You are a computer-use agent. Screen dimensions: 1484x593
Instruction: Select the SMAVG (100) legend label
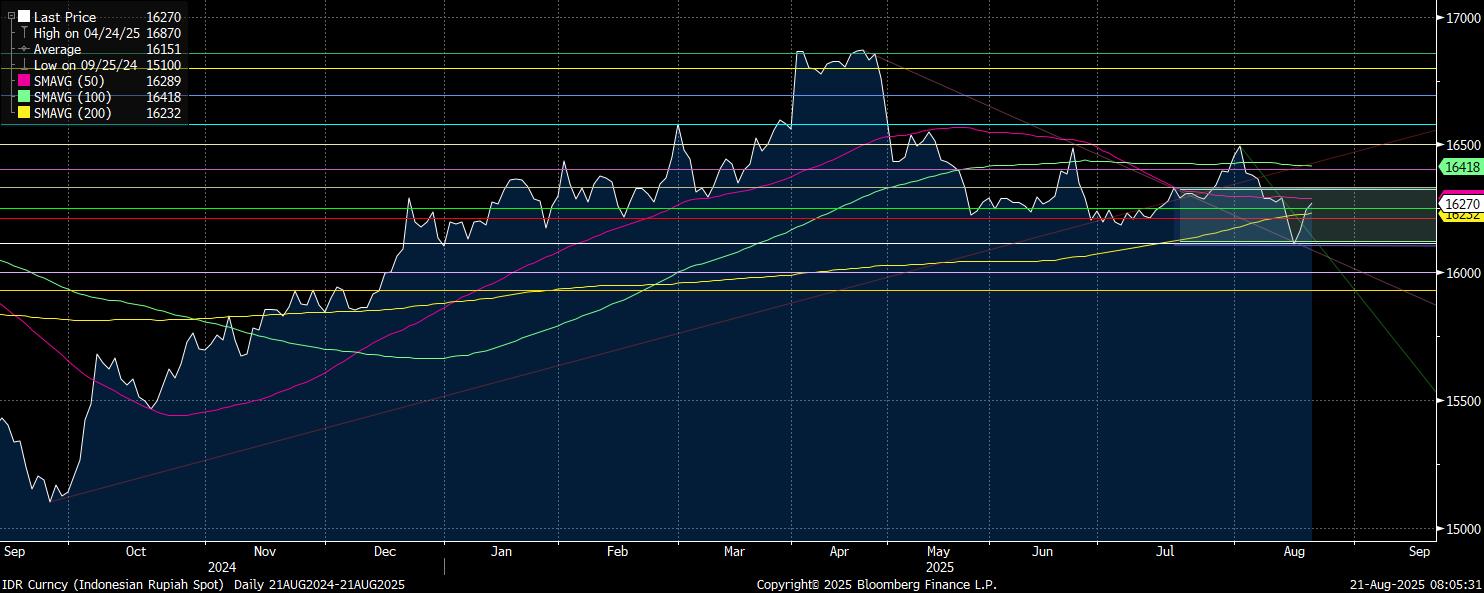pos(72,97)
